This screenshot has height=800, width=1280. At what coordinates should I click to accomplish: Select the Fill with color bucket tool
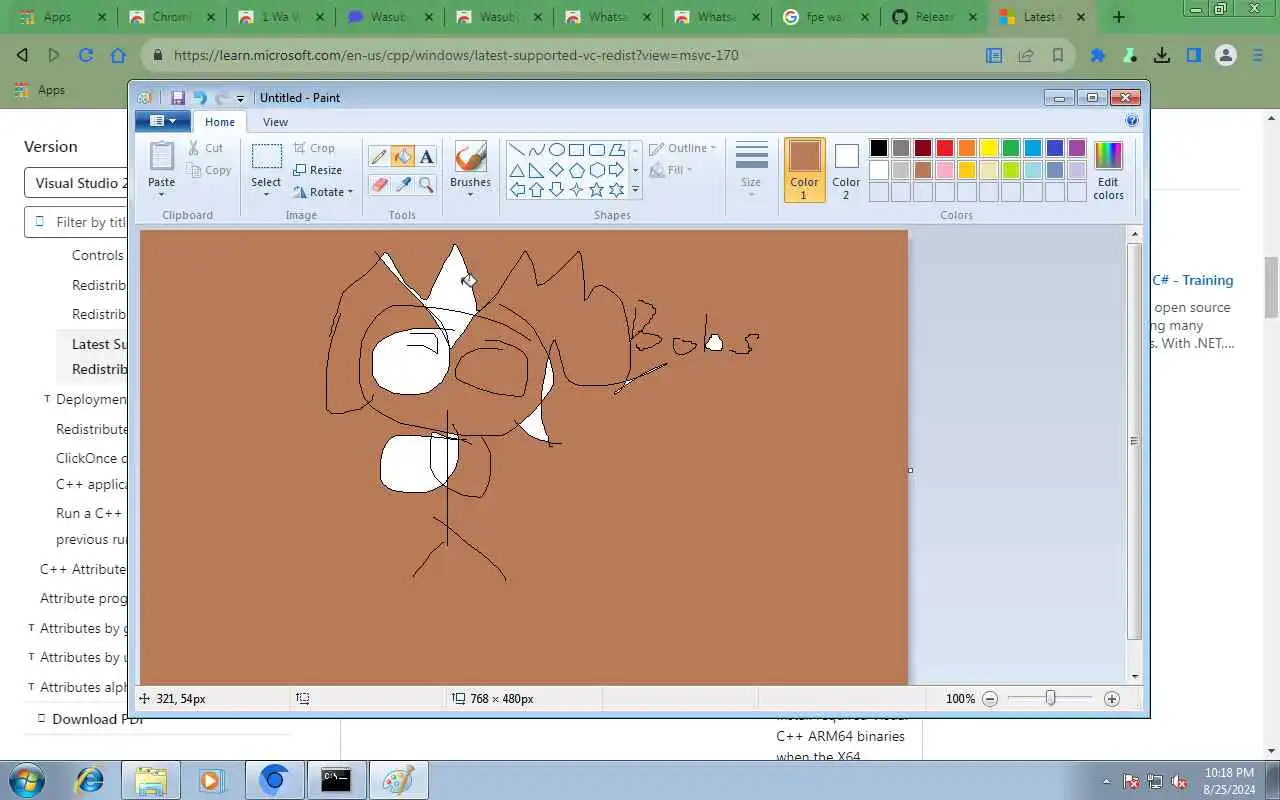pos(403,157)
